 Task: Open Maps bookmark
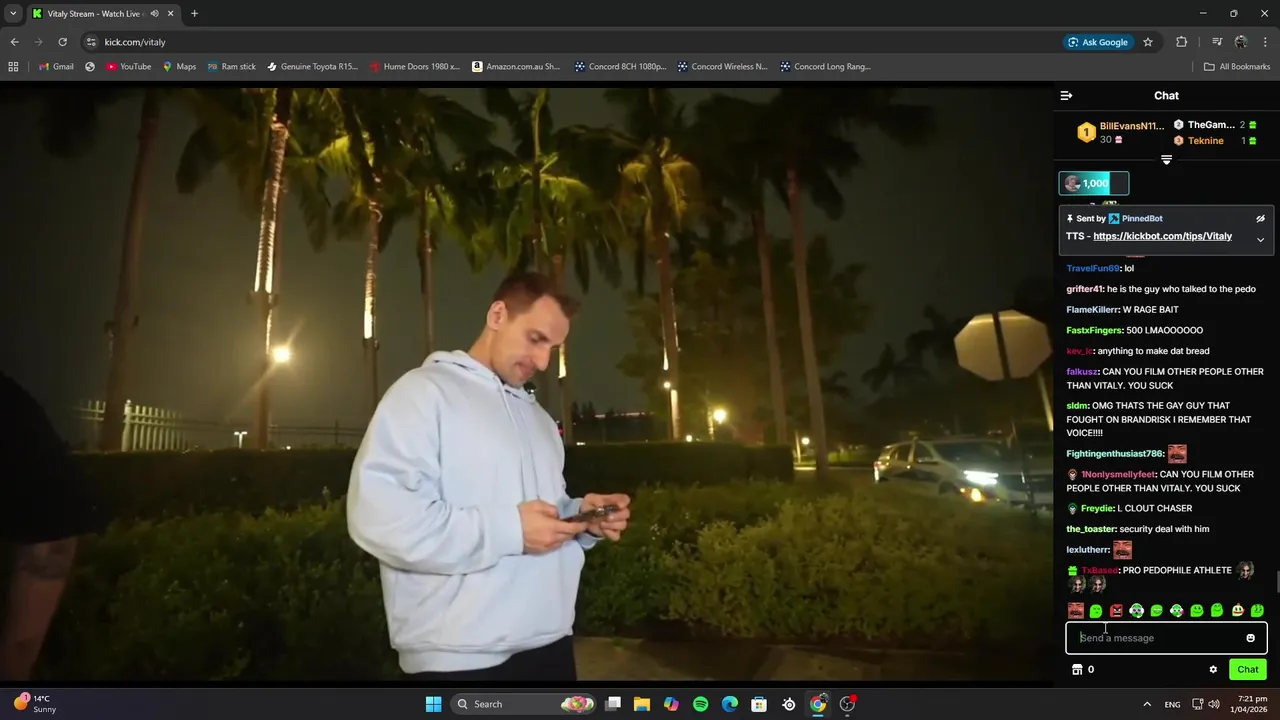(x=179, y=67)
